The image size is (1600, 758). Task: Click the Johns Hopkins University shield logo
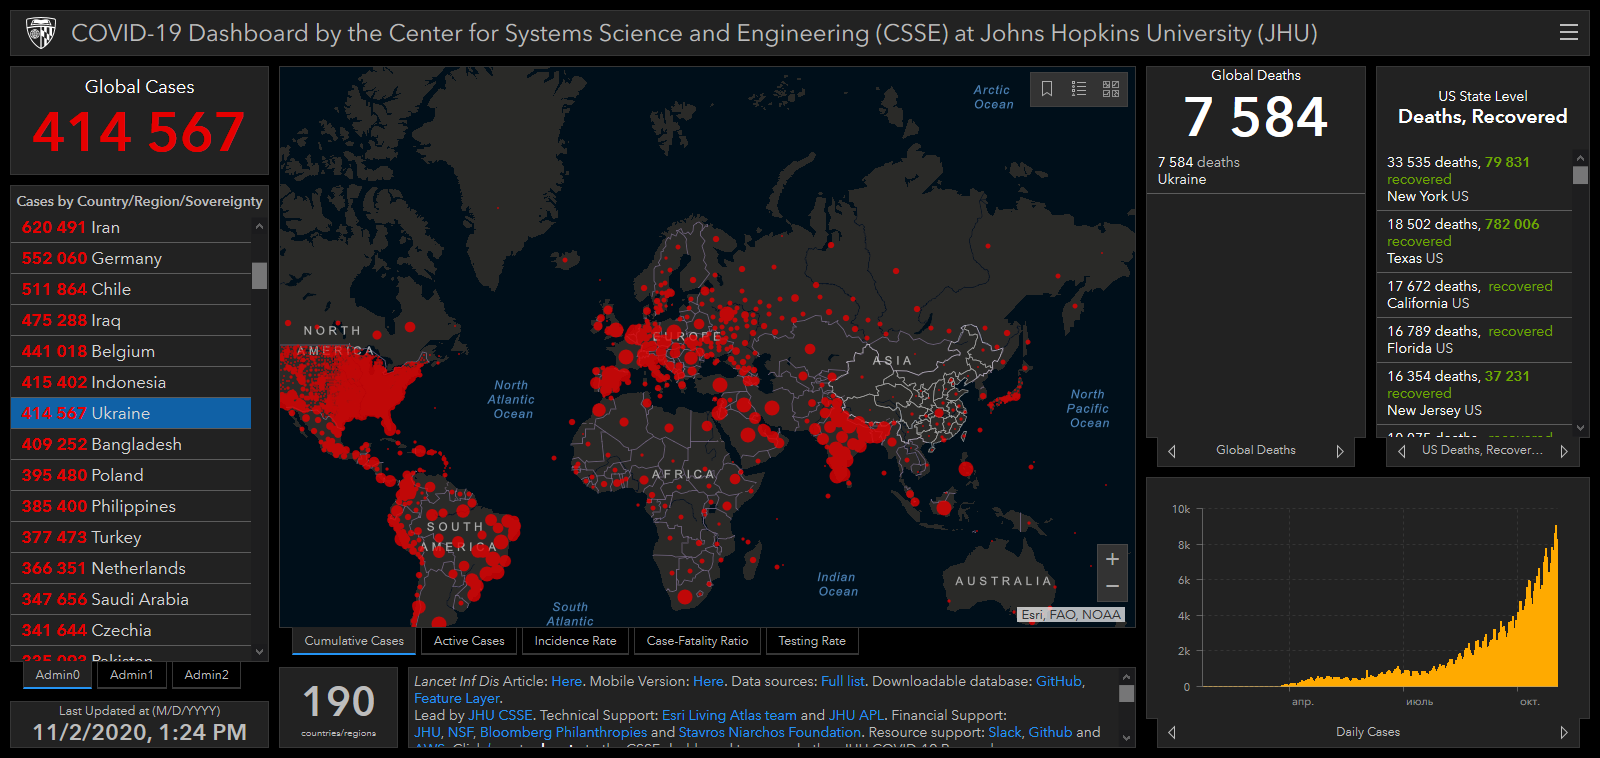tap(41, 33)
